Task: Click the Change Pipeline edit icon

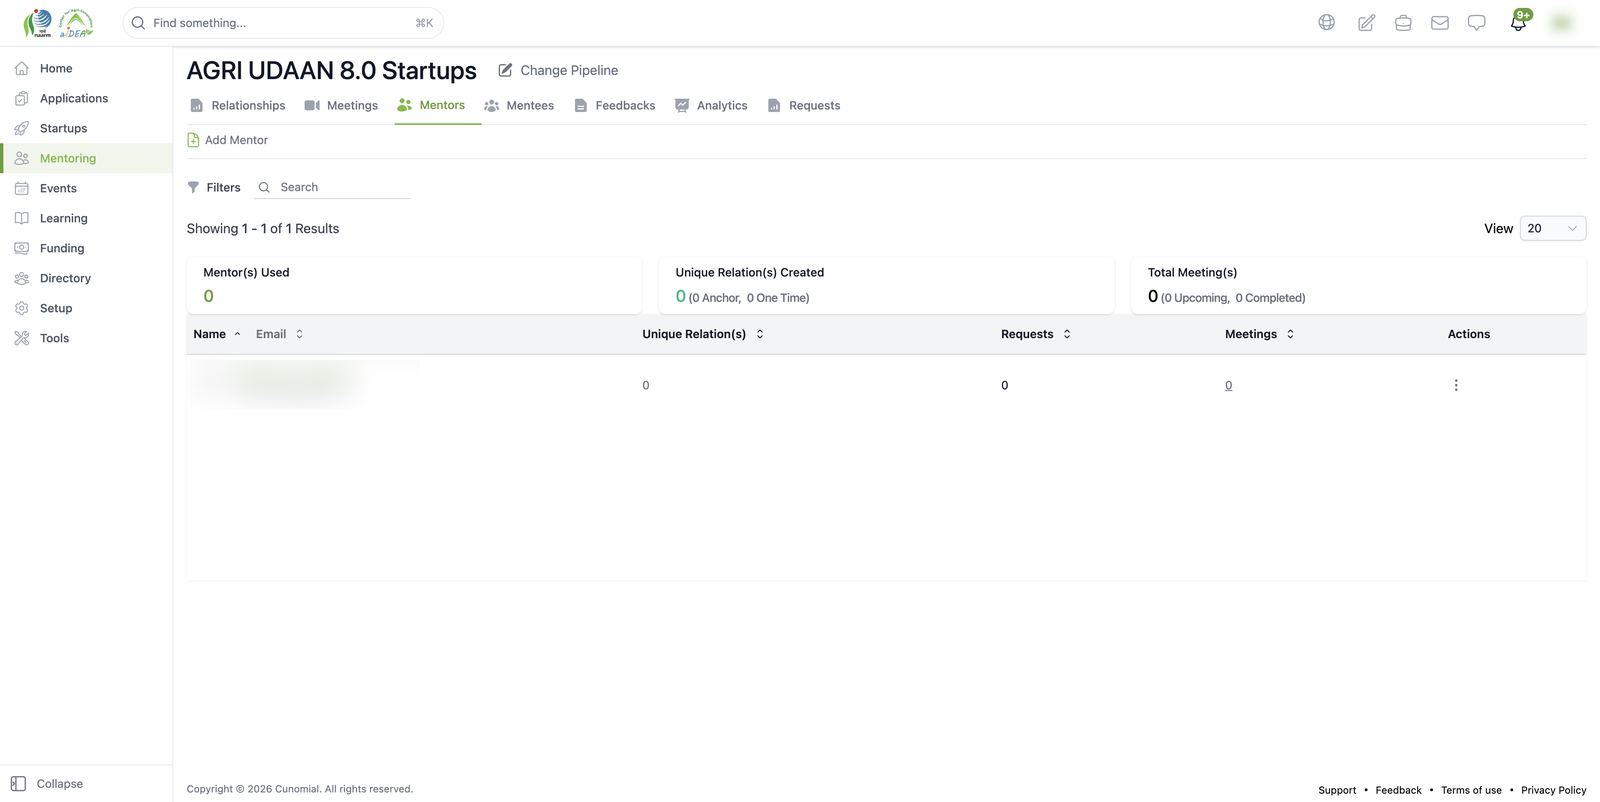Action: (505, 70)
